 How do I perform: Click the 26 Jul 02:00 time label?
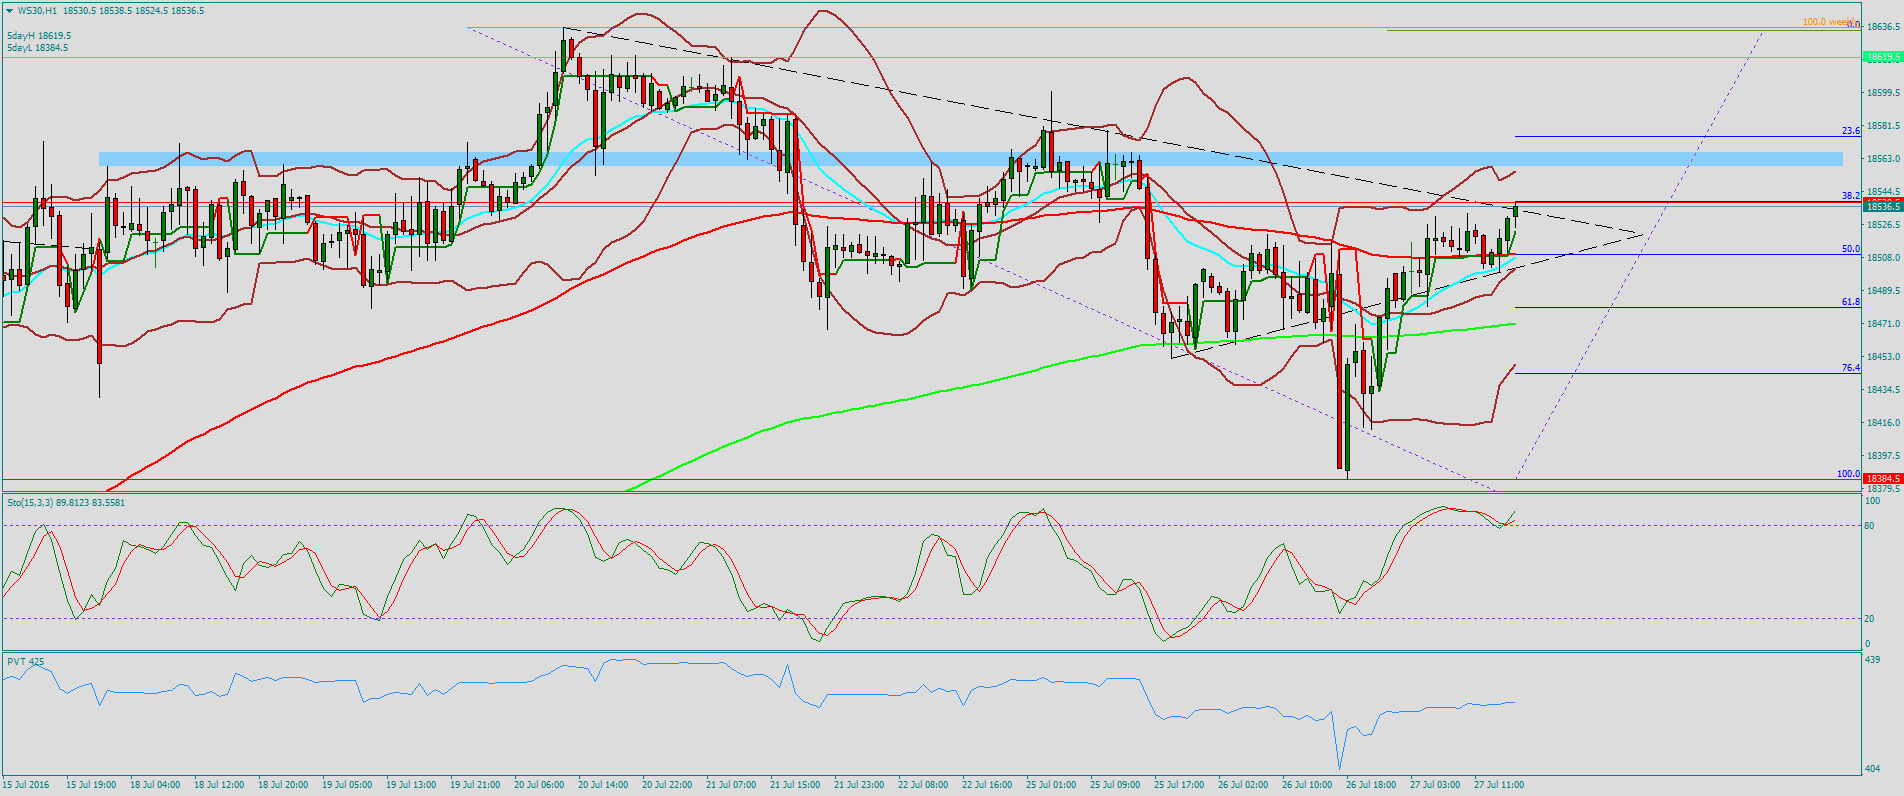click(x=1243, y=785)
